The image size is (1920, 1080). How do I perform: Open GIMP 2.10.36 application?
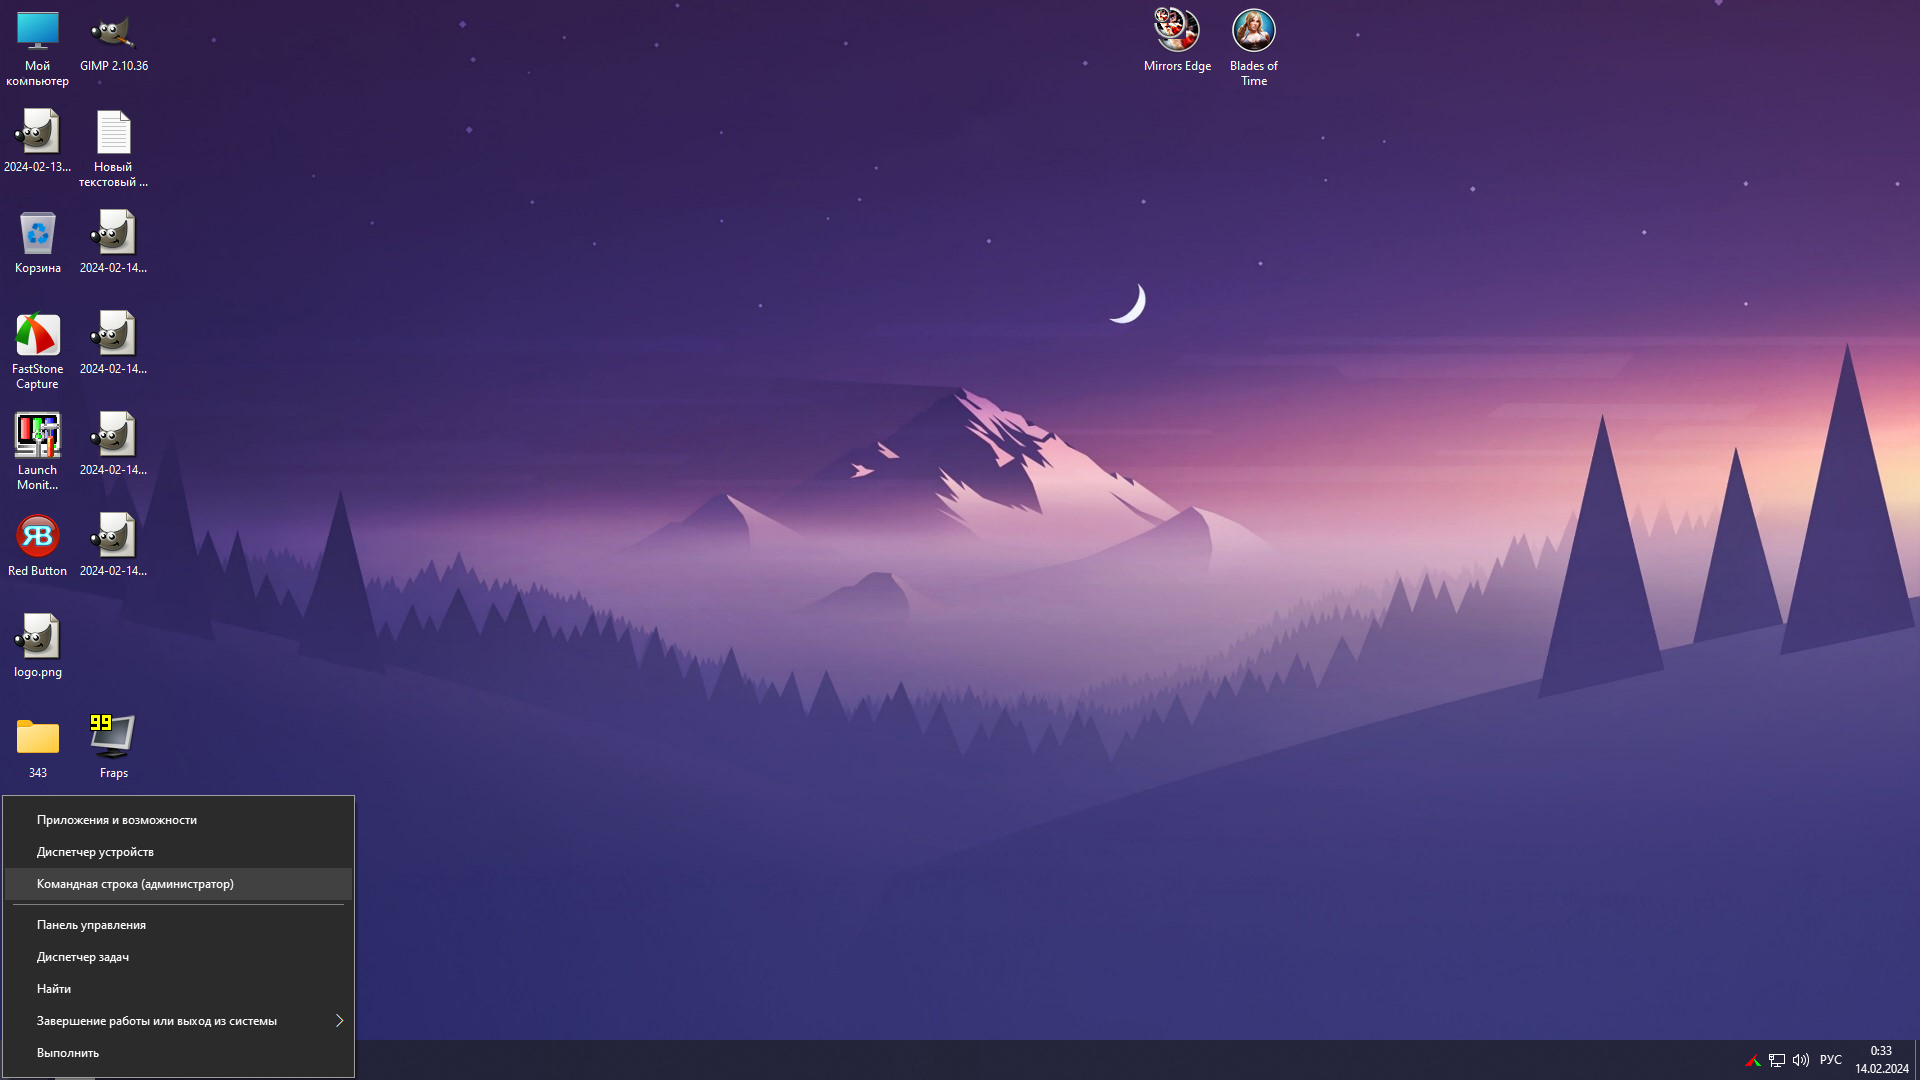[x=113, y=29]
